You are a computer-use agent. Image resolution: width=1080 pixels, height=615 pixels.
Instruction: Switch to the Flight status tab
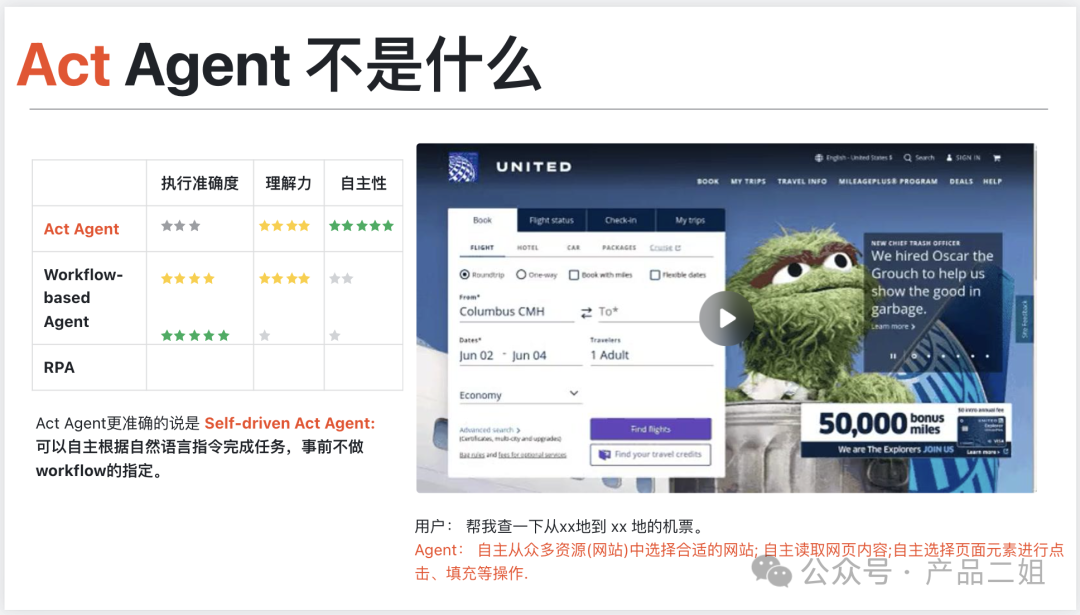tap(551, 220)
